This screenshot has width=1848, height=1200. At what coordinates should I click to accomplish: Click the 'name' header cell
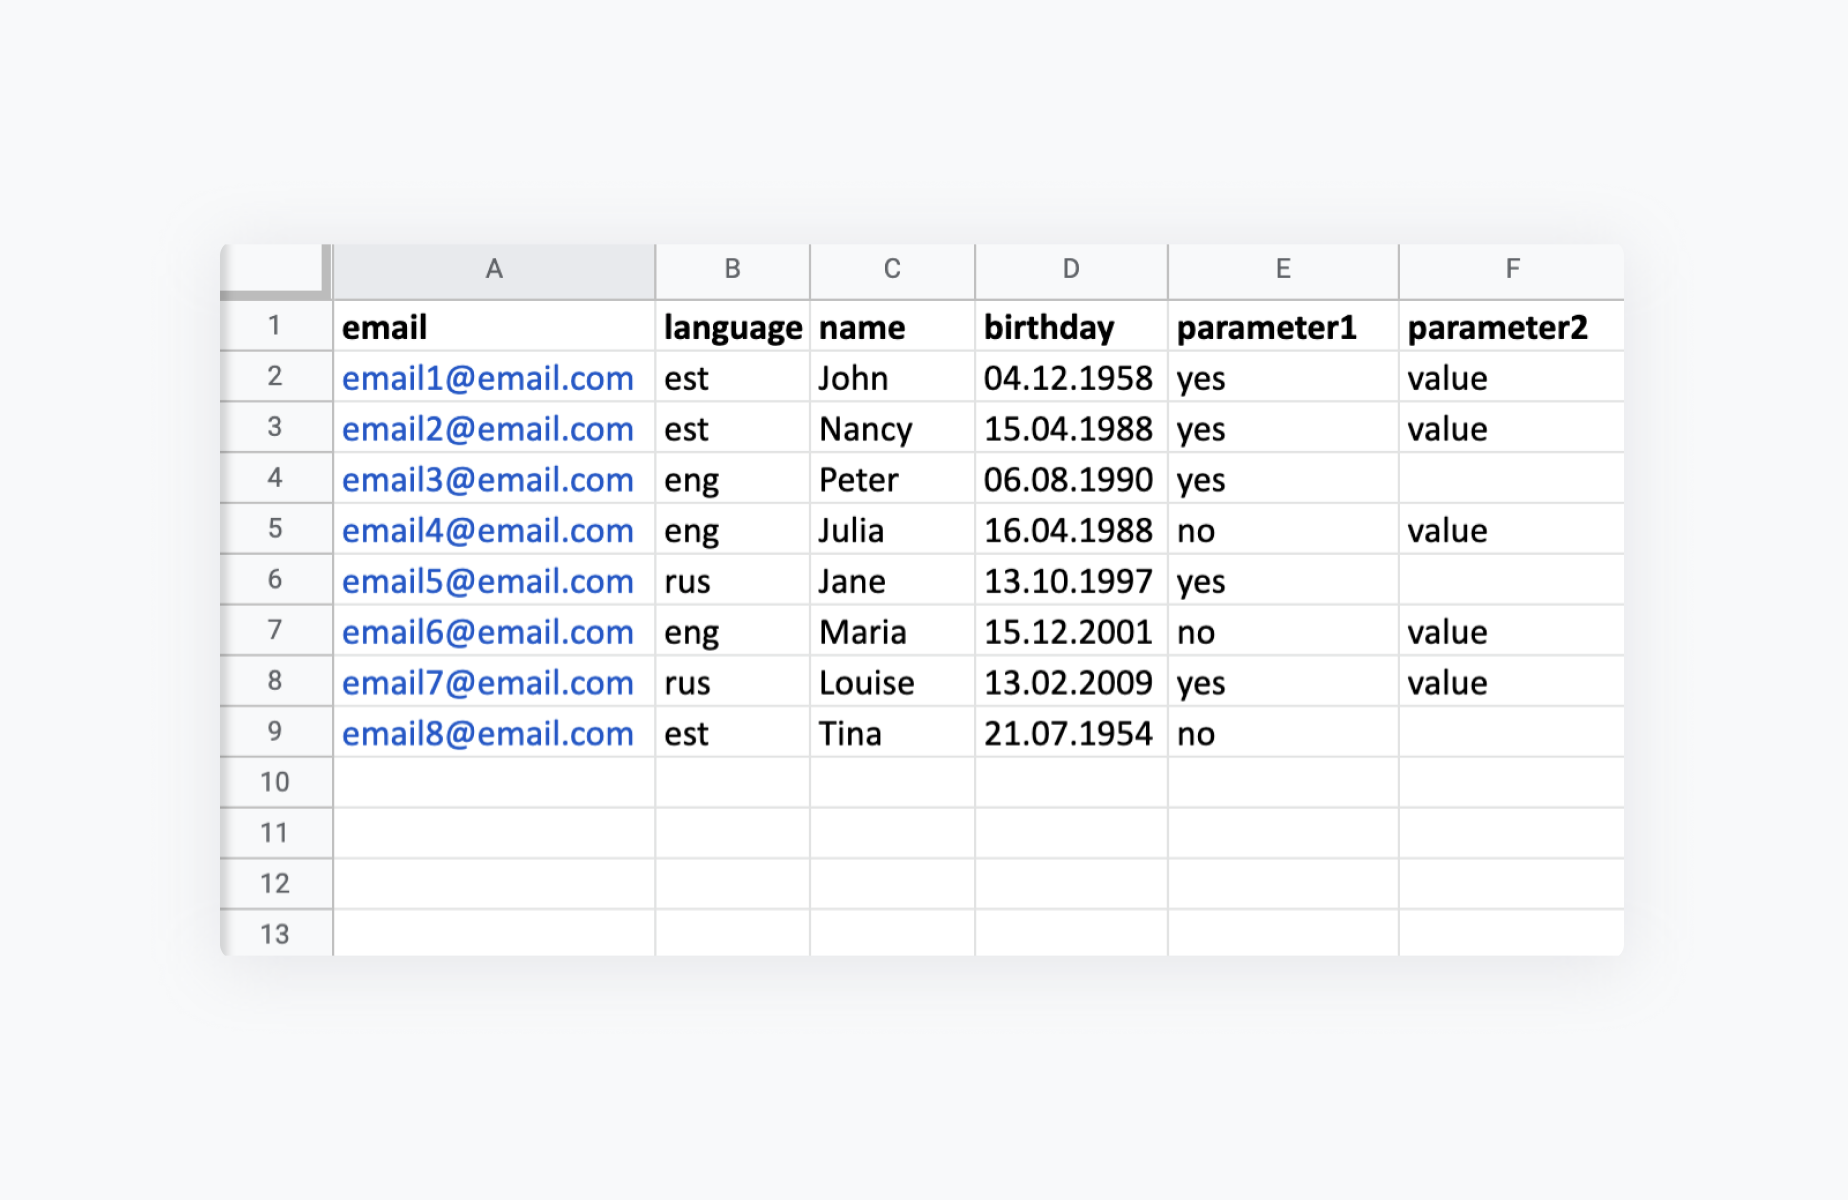click(x=892, y=326)
